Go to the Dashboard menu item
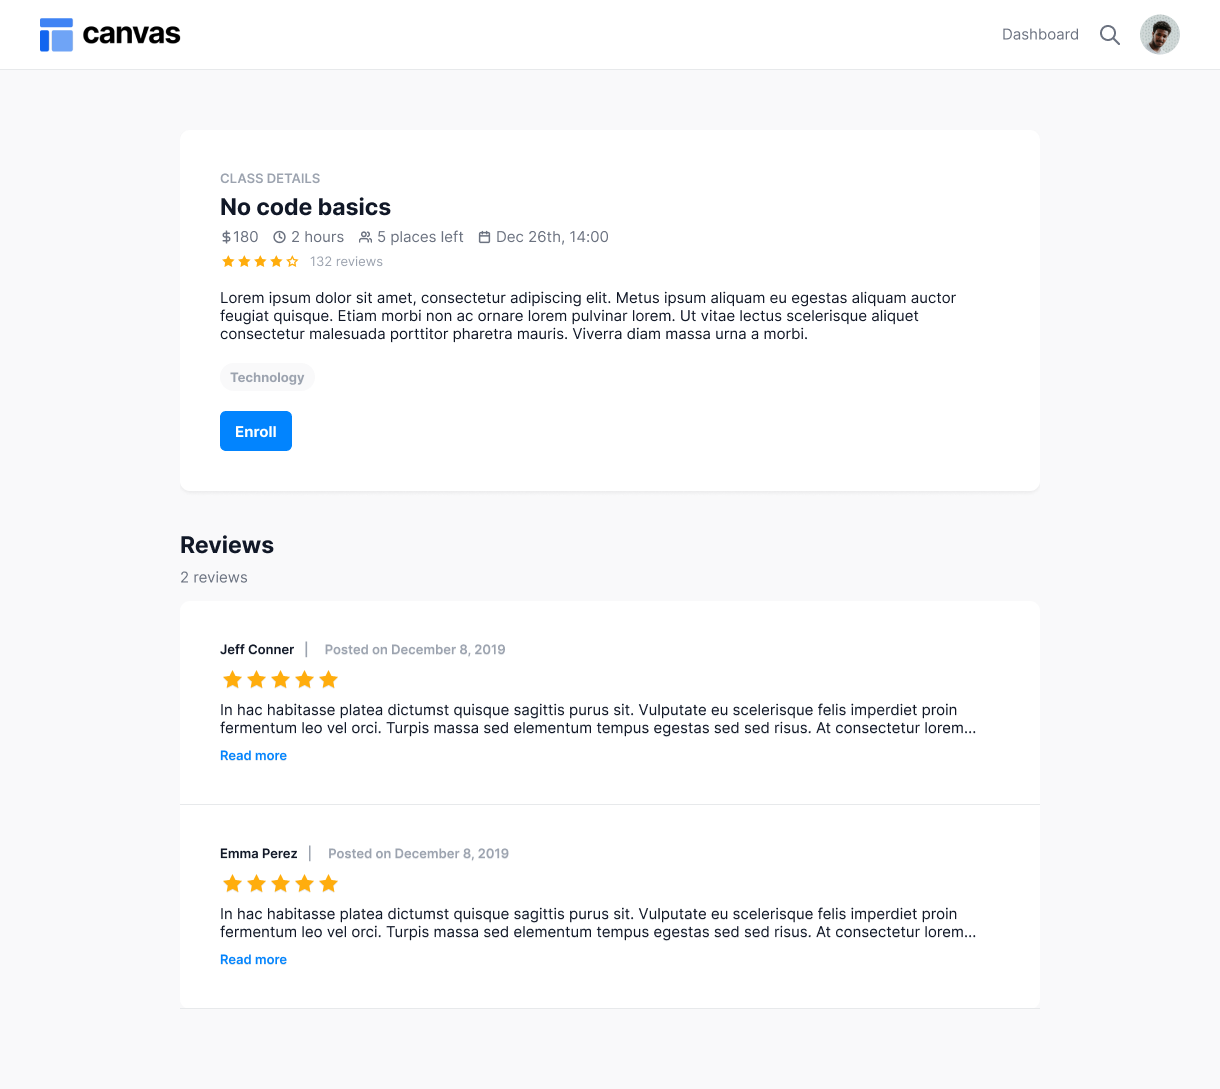This screenshot has height=1089, width=1220. (x=1040, y=35)
